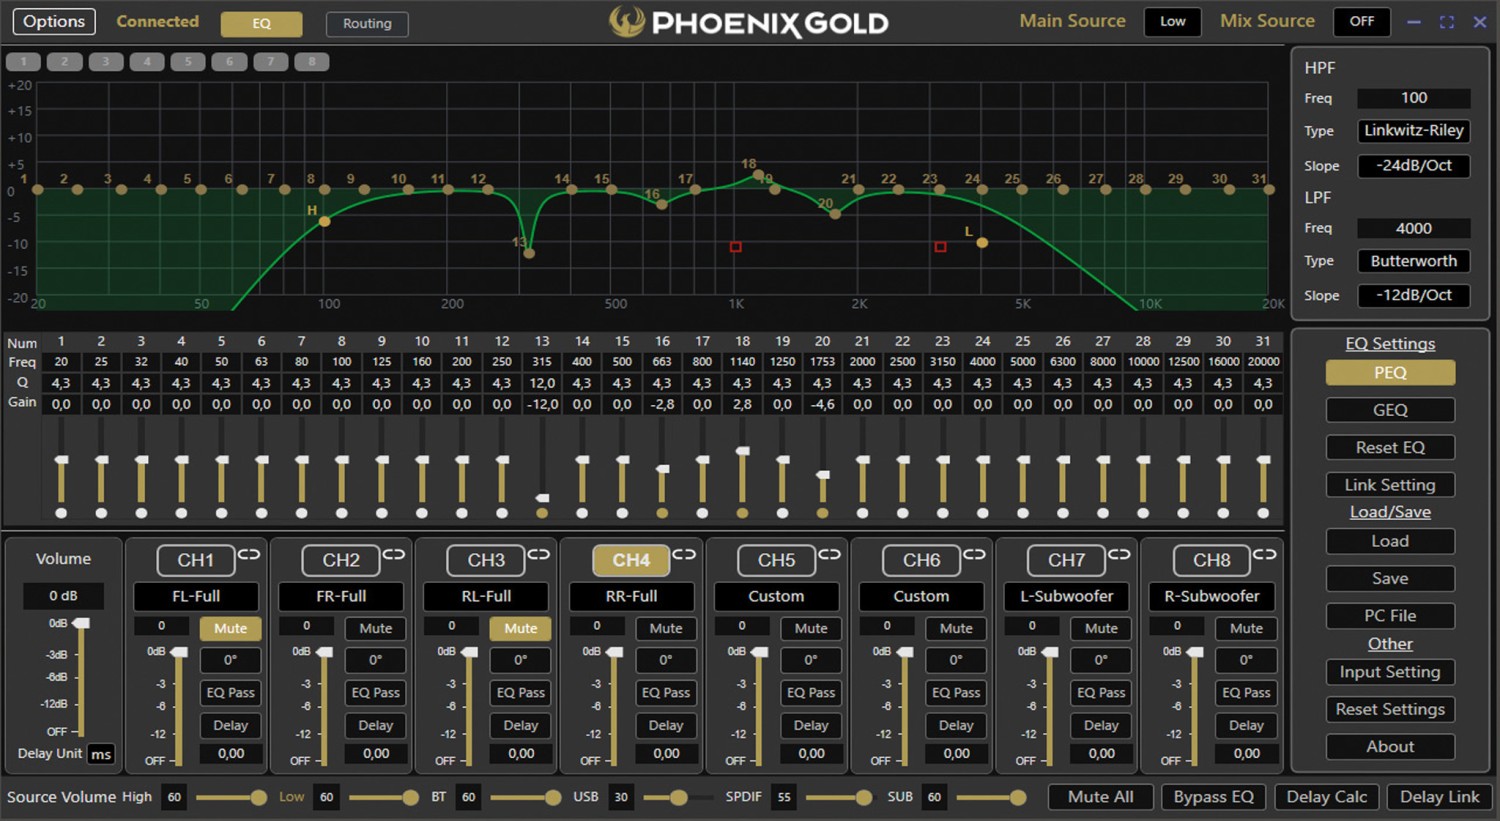Select the H high-pass filter node on graph

(x=324, y=221)
